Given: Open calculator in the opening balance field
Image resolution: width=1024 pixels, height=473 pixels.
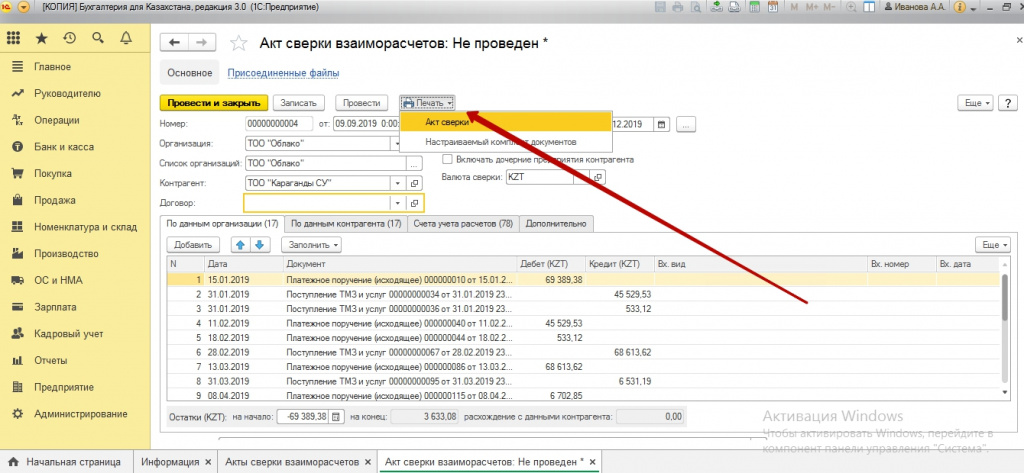Looking at the screenshot, I should point(336,416).
